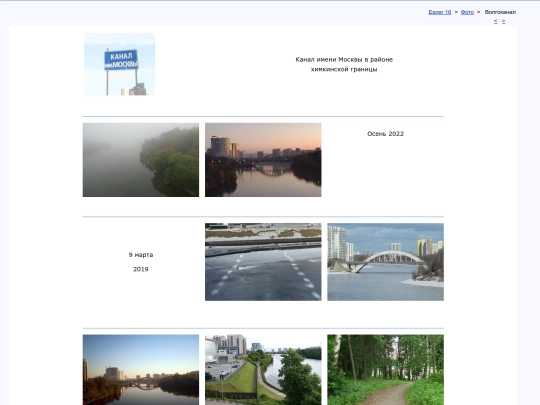
Task: Open the Канал им. Москвы sign photo
Action: coord(120,64)
